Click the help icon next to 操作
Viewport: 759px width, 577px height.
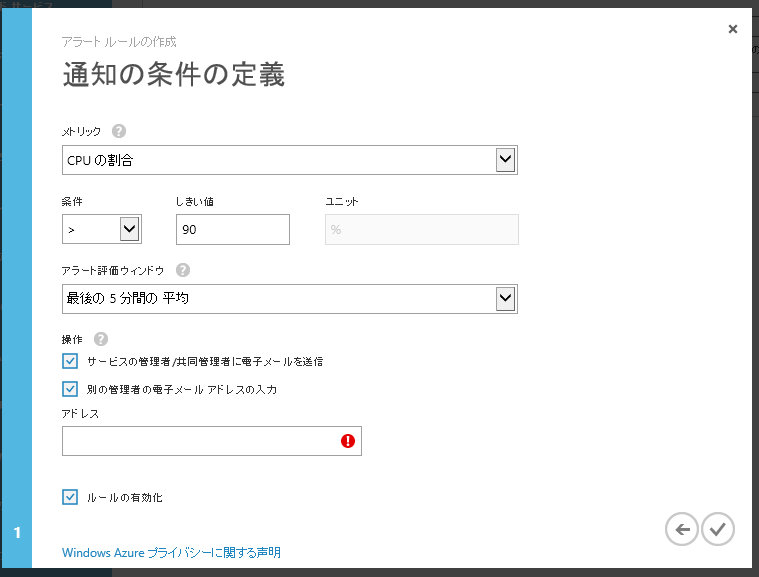(101, 340)
